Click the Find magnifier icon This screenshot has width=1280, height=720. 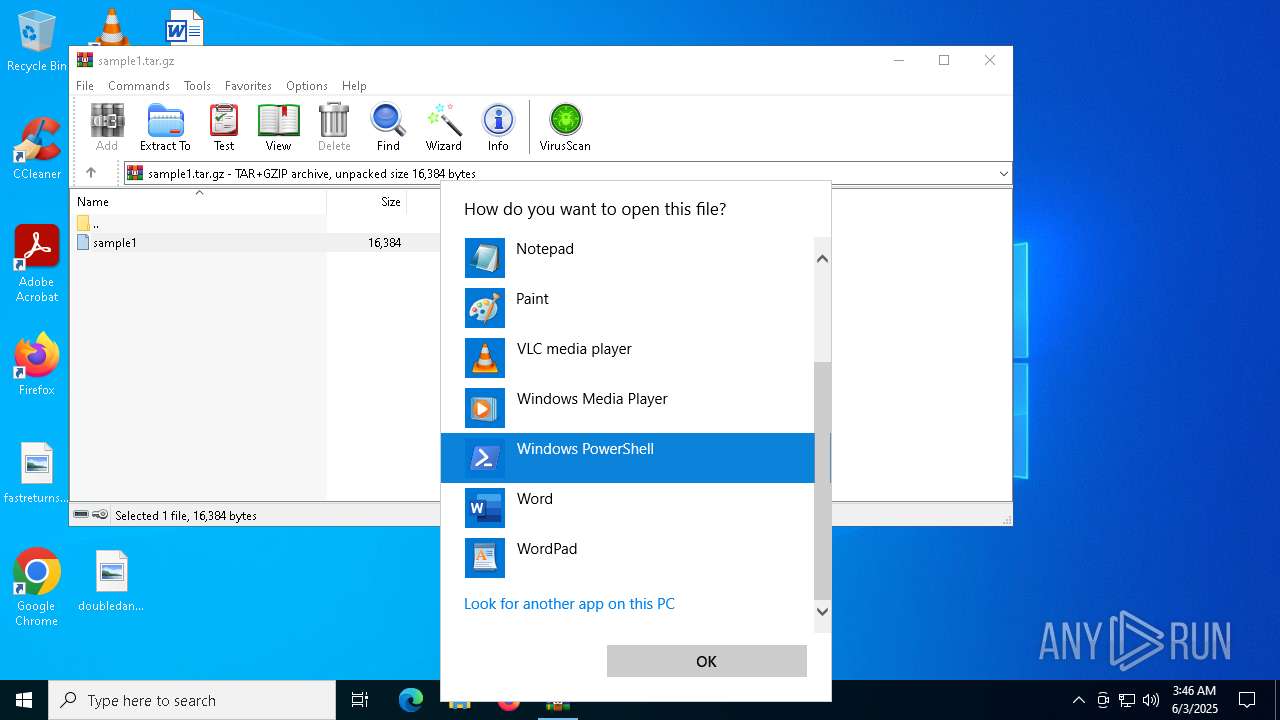click(388, 127)
